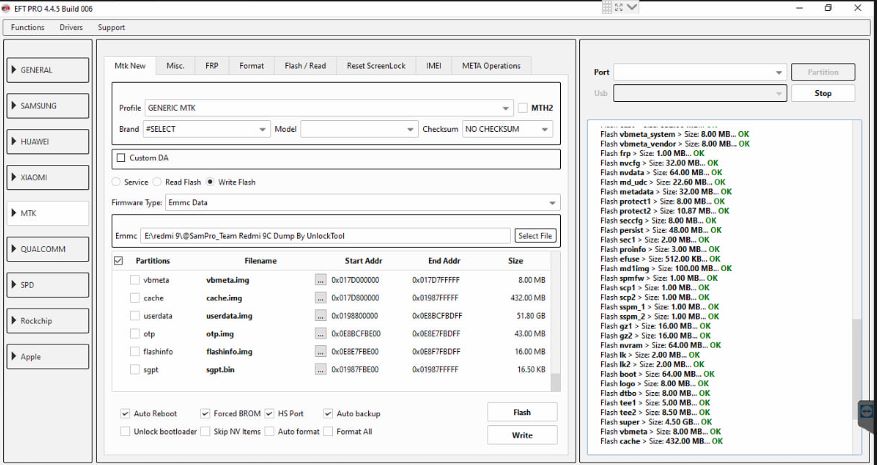The height and width of the screenshot is (465, 877).
Task: Click the grid icon in top overlay bar
Action: 607,7
